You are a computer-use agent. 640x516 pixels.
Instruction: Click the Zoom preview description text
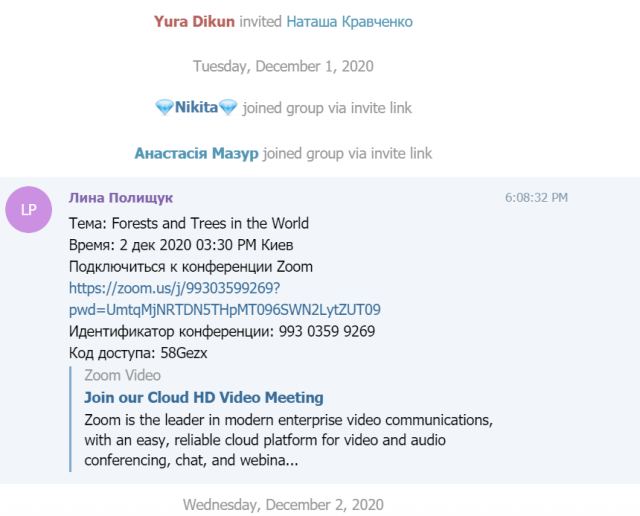coord(289,440)
